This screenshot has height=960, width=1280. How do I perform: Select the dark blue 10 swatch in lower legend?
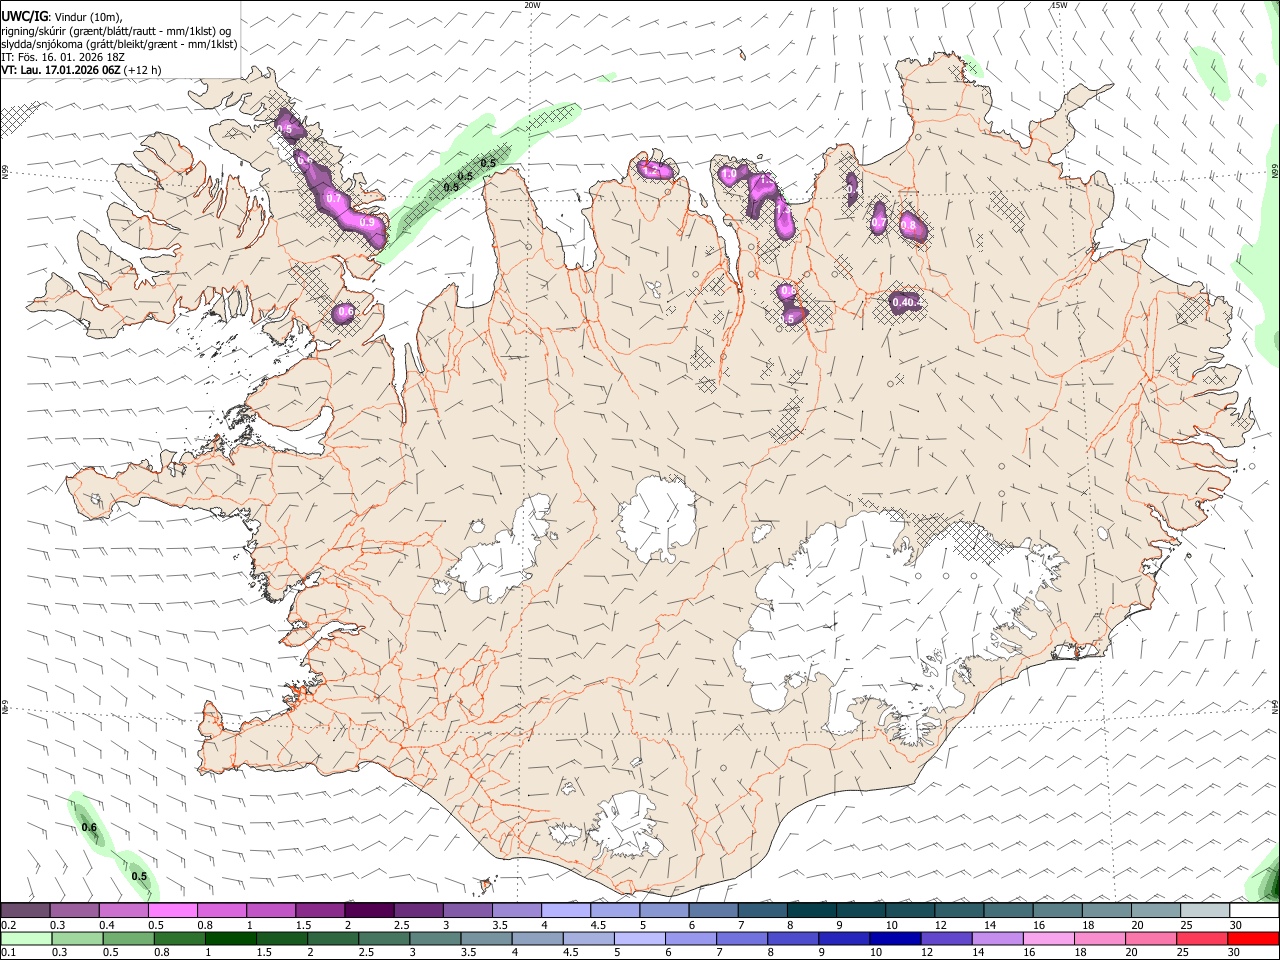(x=894, y=938)
